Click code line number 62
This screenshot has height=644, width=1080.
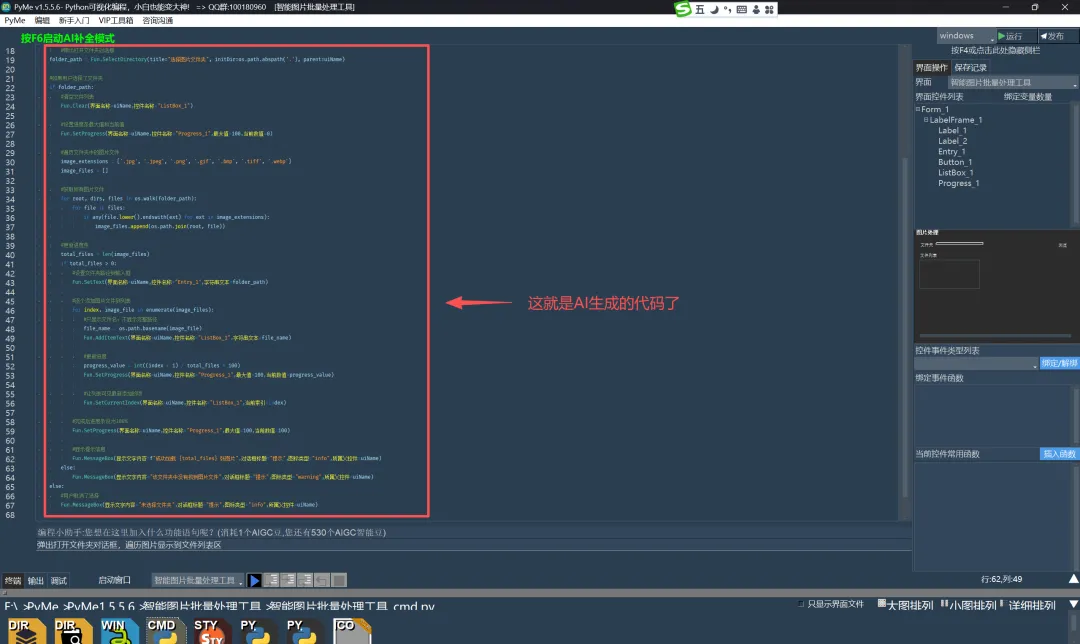click(10, 459)
